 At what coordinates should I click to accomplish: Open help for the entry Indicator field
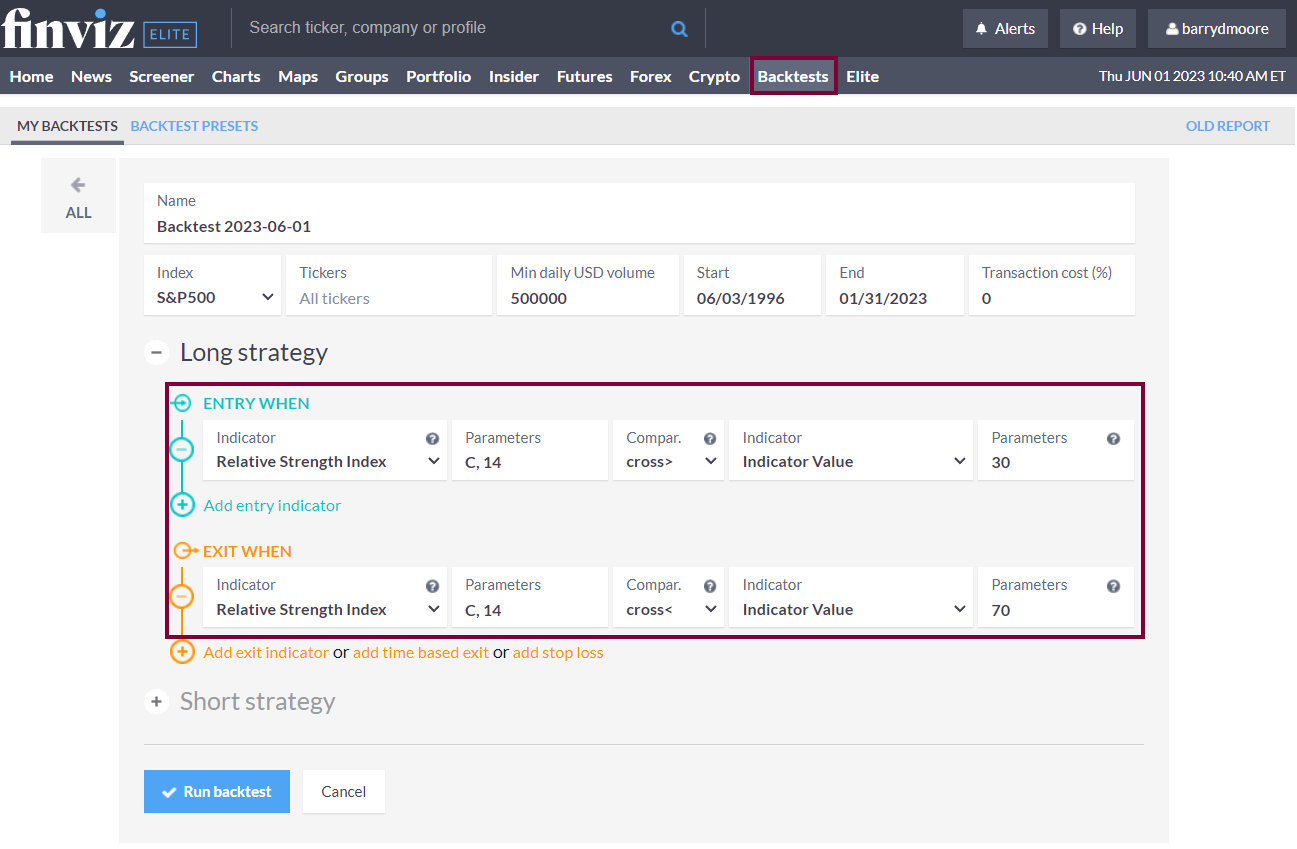pos(432,438)
